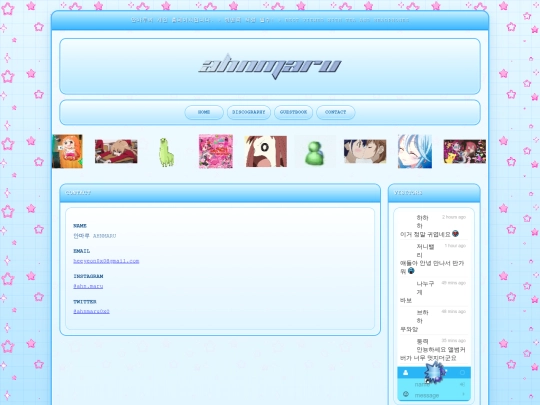Click the ahnmaru logo banner

270,66
